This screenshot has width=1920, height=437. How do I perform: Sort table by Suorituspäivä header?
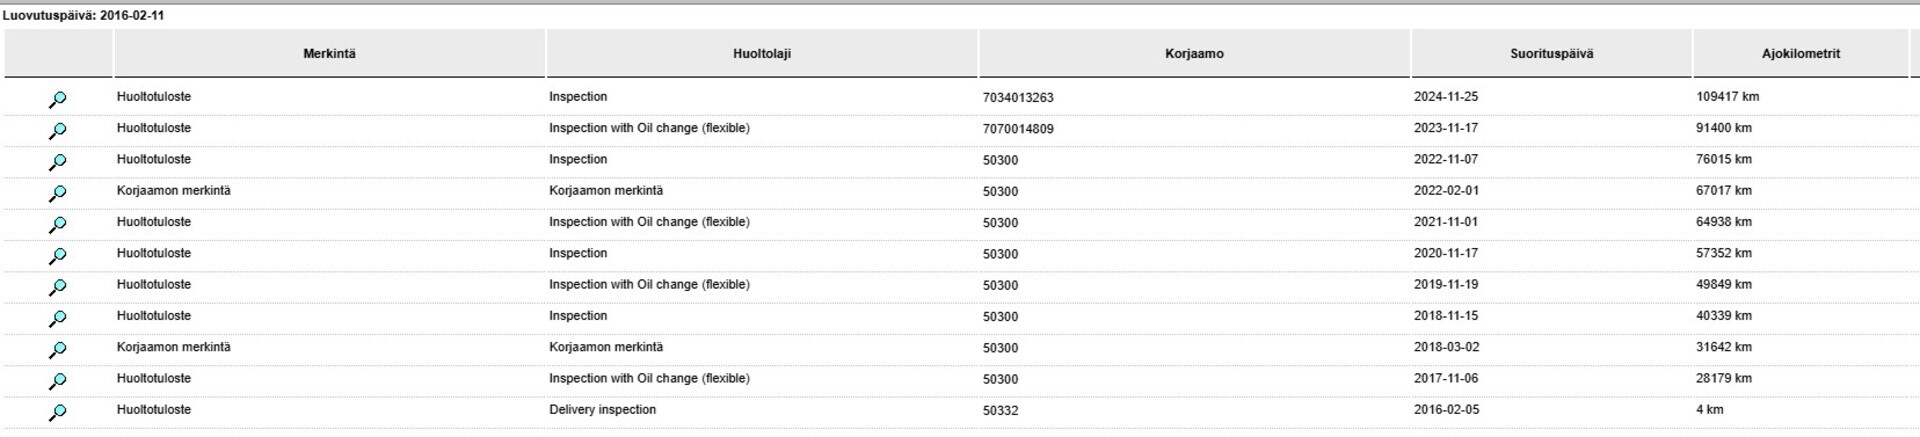(1551, 54)
